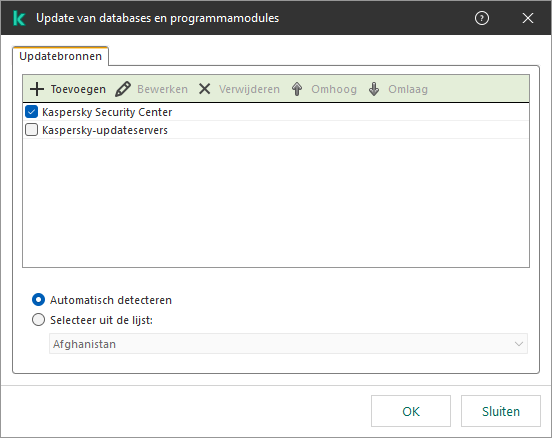Click the Verwijderen label
Image resolution: width=552 pixels, height=438 pixels.
point(249,89)
